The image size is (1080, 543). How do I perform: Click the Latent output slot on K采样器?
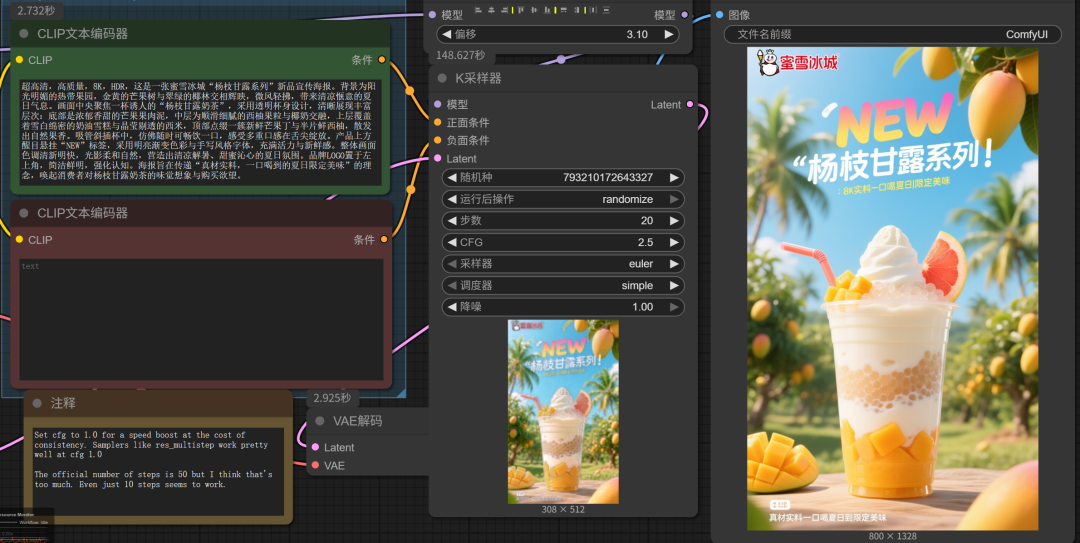pyautogui.click(x=689, y=104)
